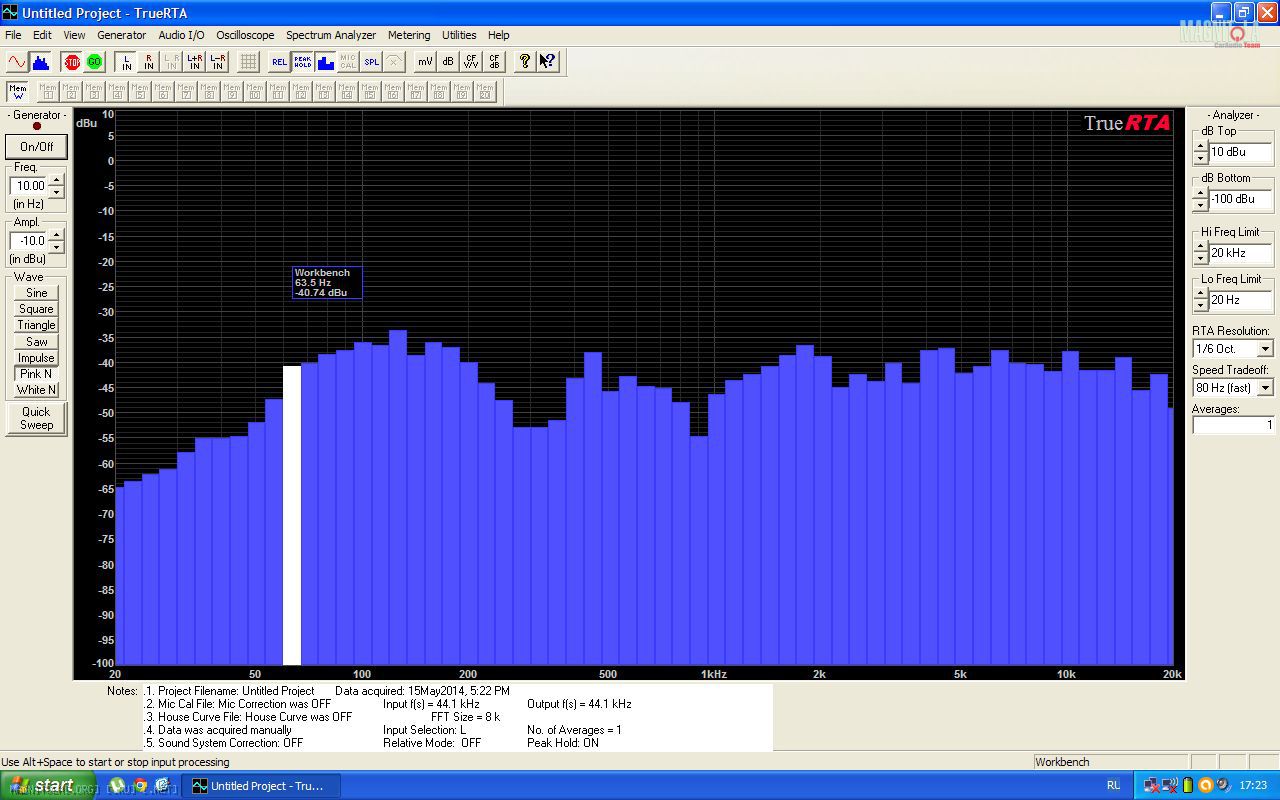Activate the context help arrow icon
1280x800 pixels.
[x=547, y=62]
